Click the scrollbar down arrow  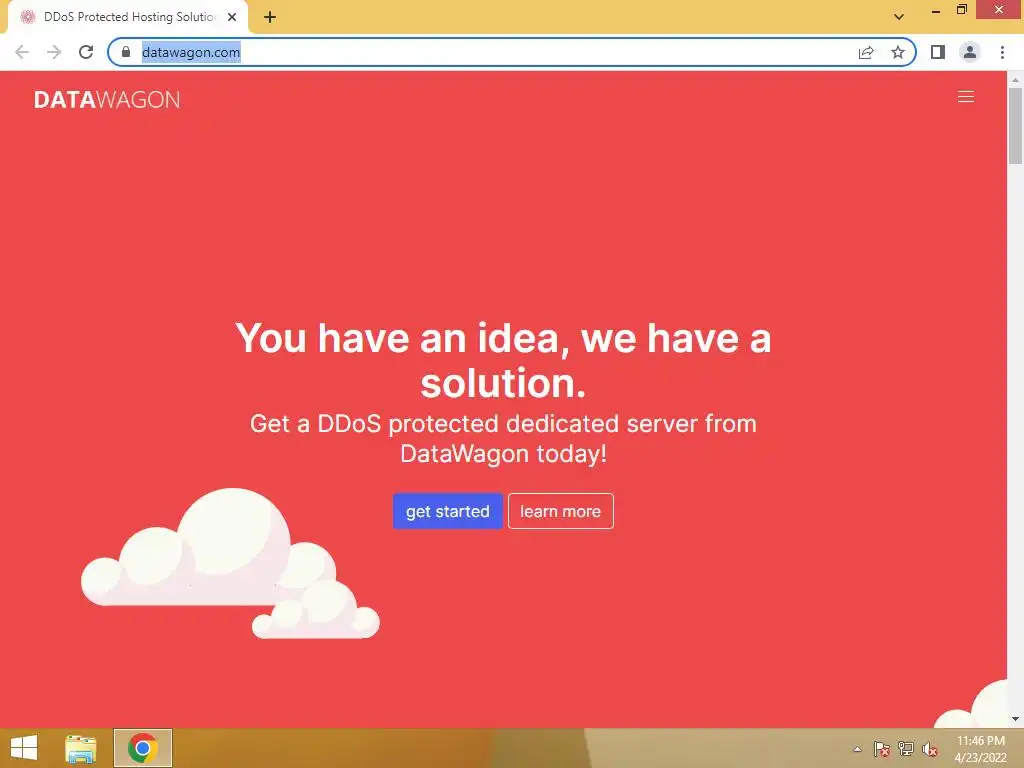pos(1015,719)
